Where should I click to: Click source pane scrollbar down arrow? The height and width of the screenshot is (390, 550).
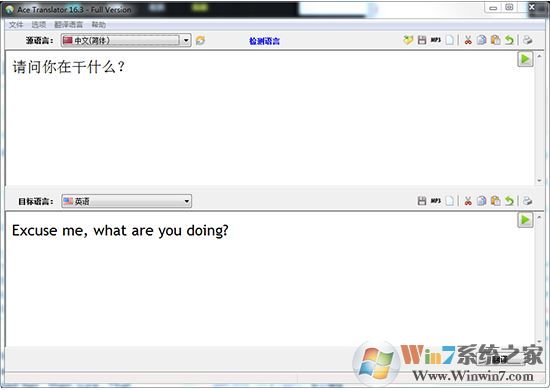539,181
